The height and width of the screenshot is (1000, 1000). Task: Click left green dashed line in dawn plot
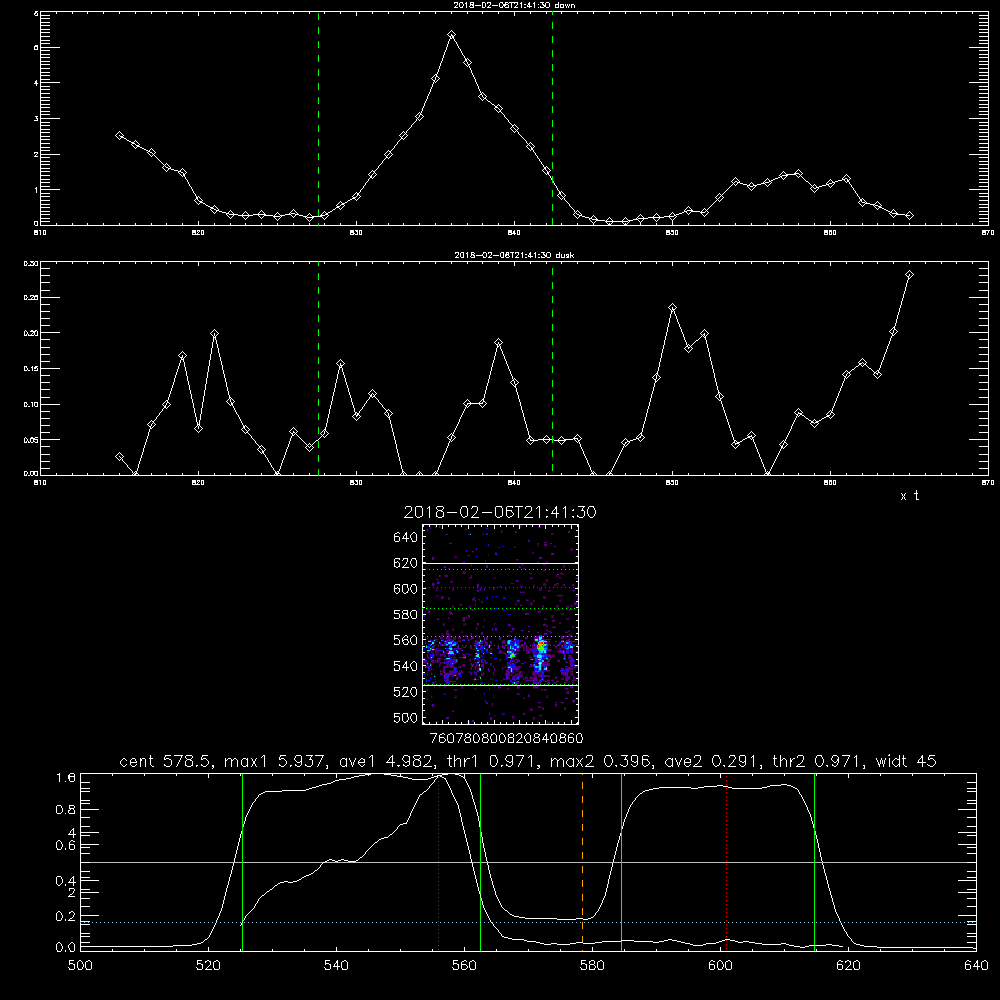click(318, 118)
